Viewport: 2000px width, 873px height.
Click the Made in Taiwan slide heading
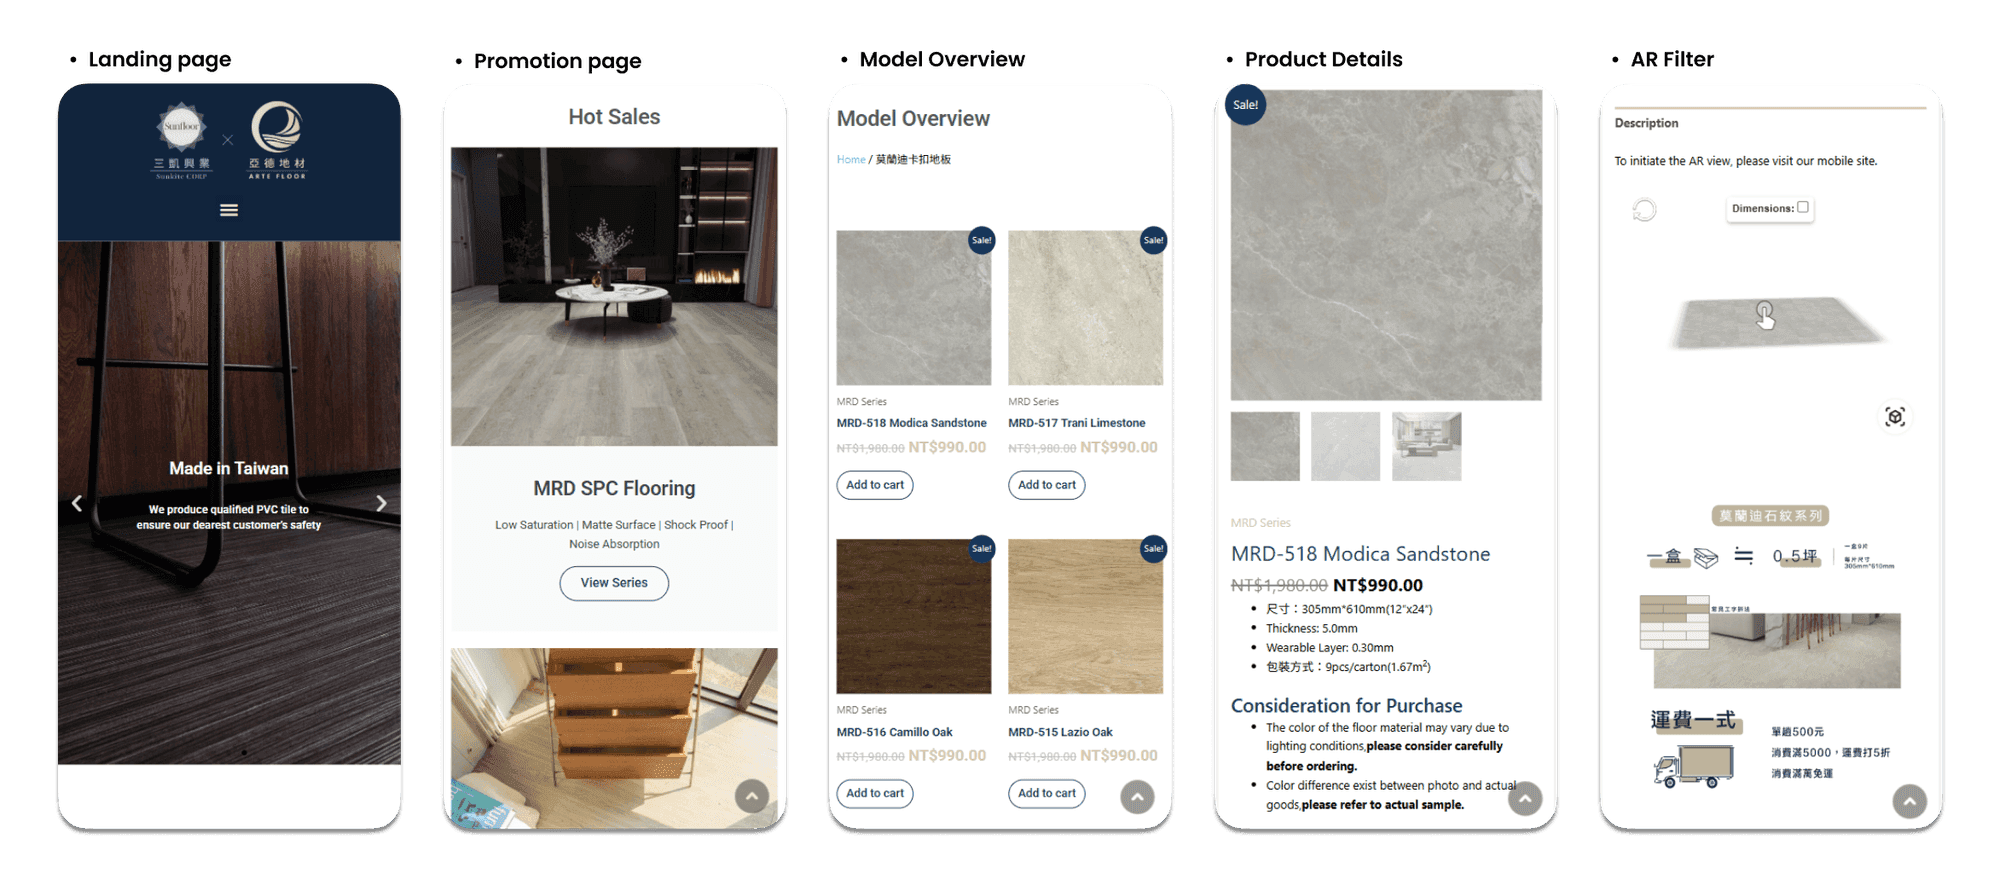tap(229, 468)
